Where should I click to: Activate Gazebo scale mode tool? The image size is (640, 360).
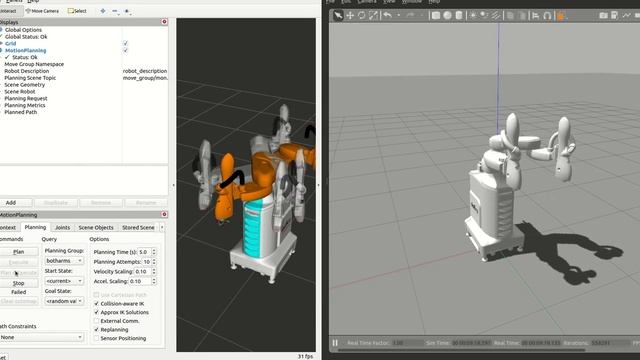tap(373, 16)
